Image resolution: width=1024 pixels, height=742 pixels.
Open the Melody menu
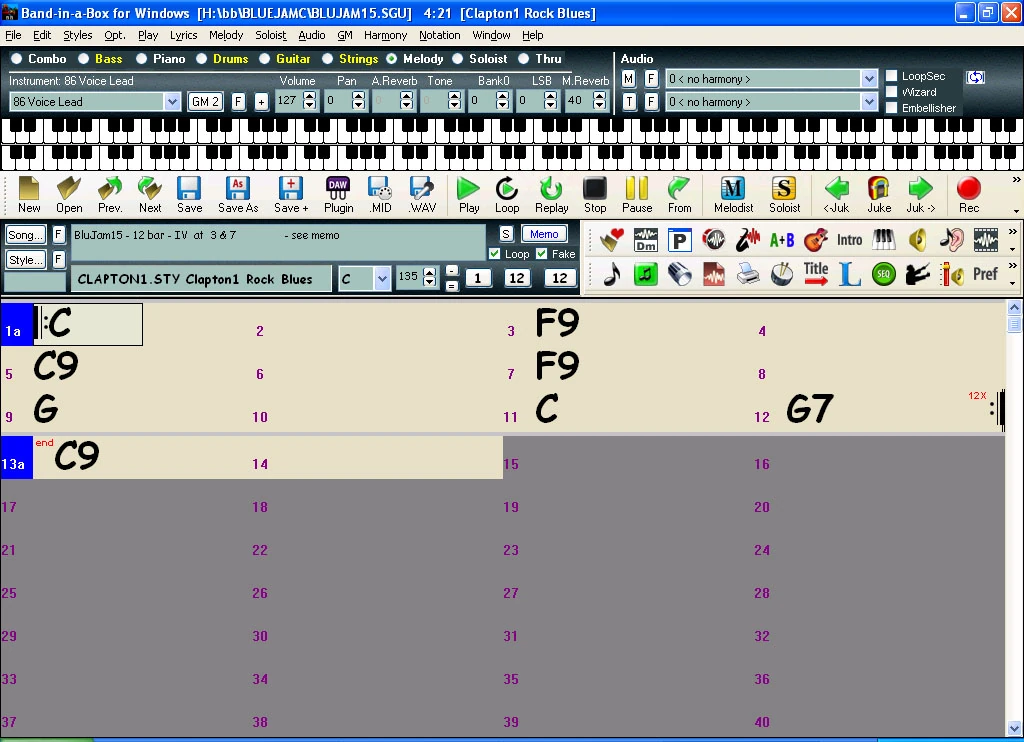[226, 35]
